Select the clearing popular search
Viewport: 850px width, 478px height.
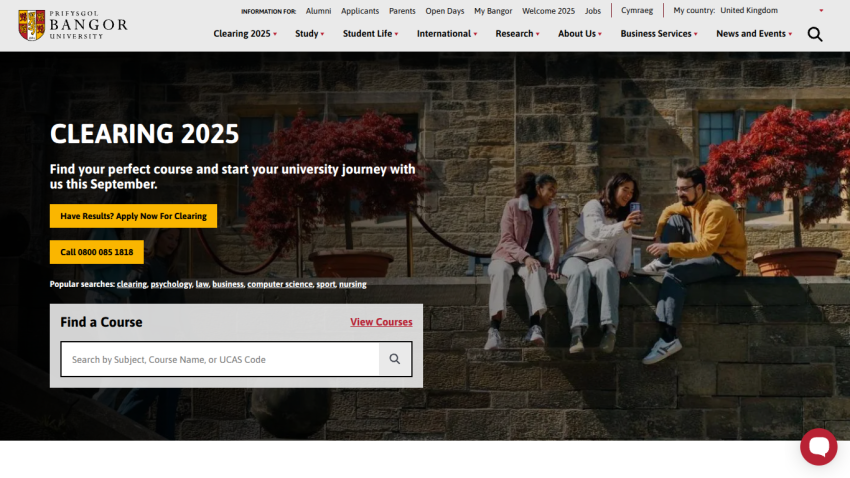tap(132, 284)
